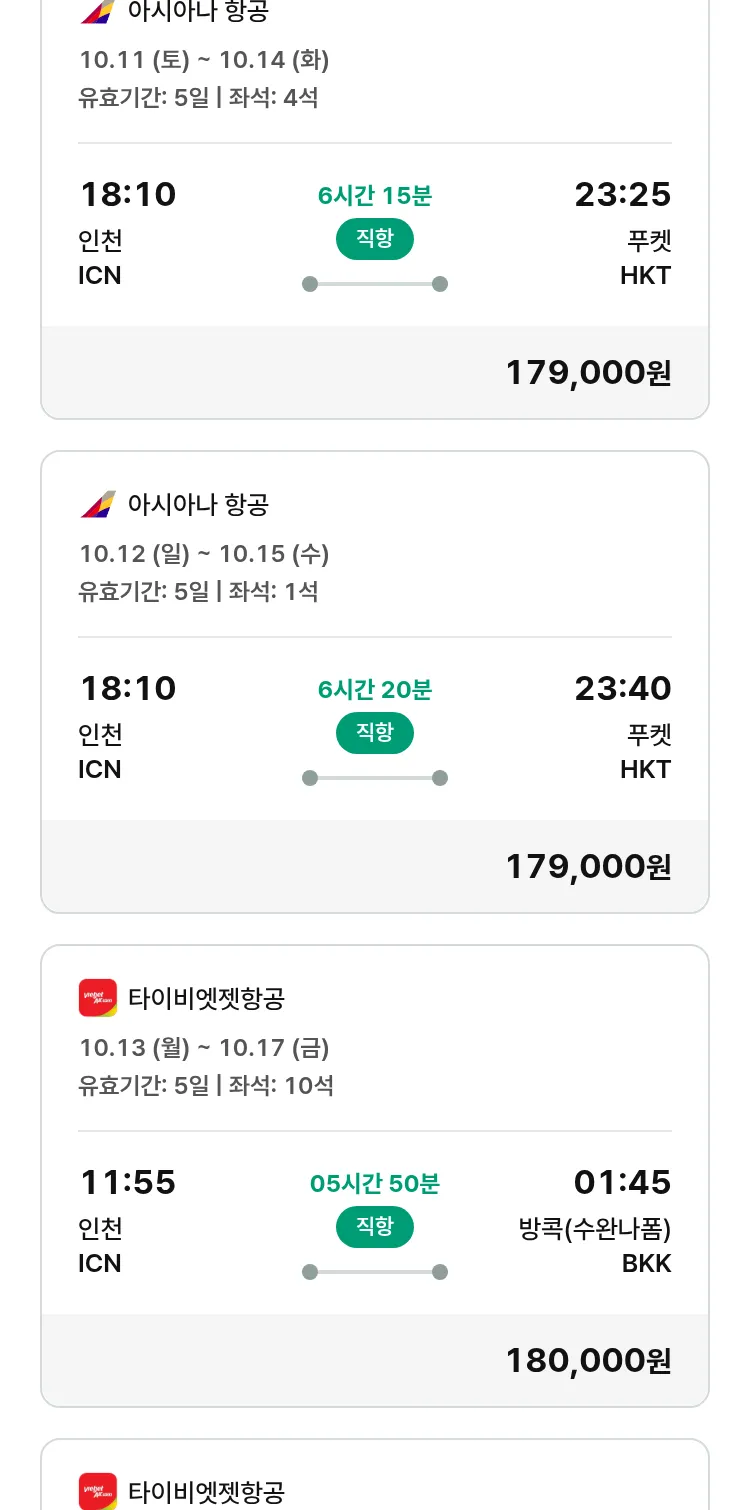Tap the 10.13 (월) ~ 10.17 (금) date range
This screenshot has width=750, height=1510.
[x=204, y=1048]
